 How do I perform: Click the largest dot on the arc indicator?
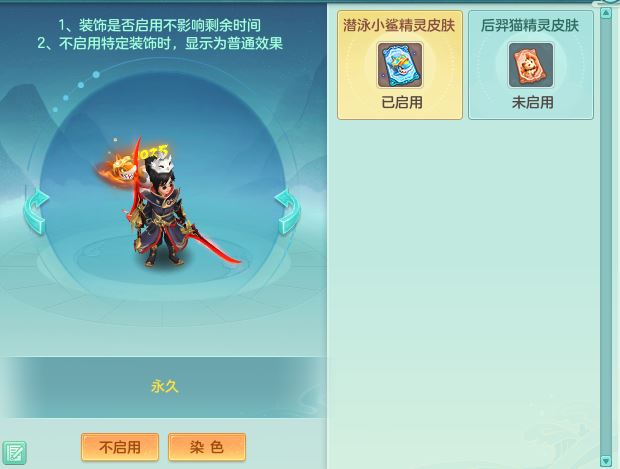tap(96, 74)
